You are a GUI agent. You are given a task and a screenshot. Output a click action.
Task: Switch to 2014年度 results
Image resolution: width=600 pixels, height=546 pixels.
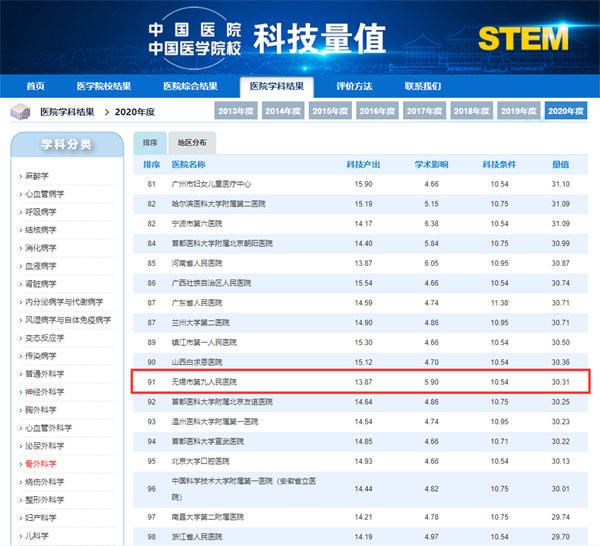tap(283, 111)
